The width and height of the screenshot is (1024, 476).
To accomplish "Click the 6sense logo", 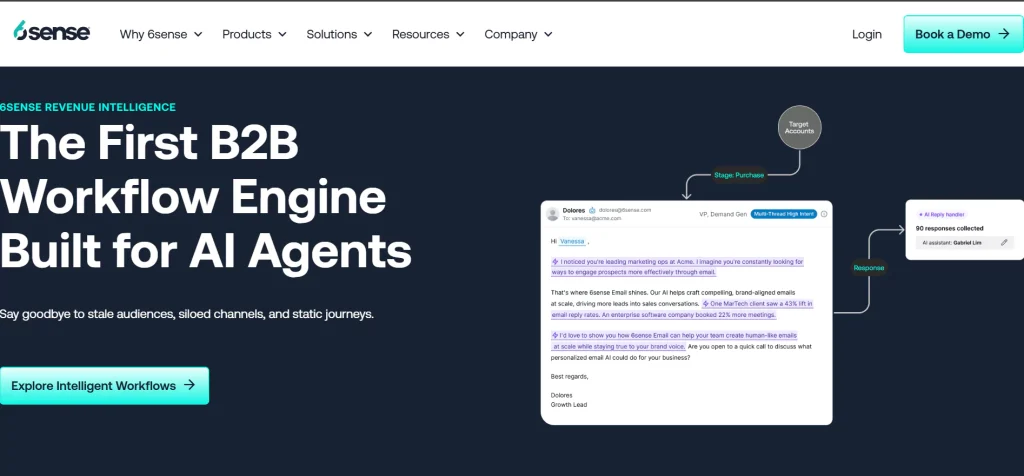I will click(52, 31).
